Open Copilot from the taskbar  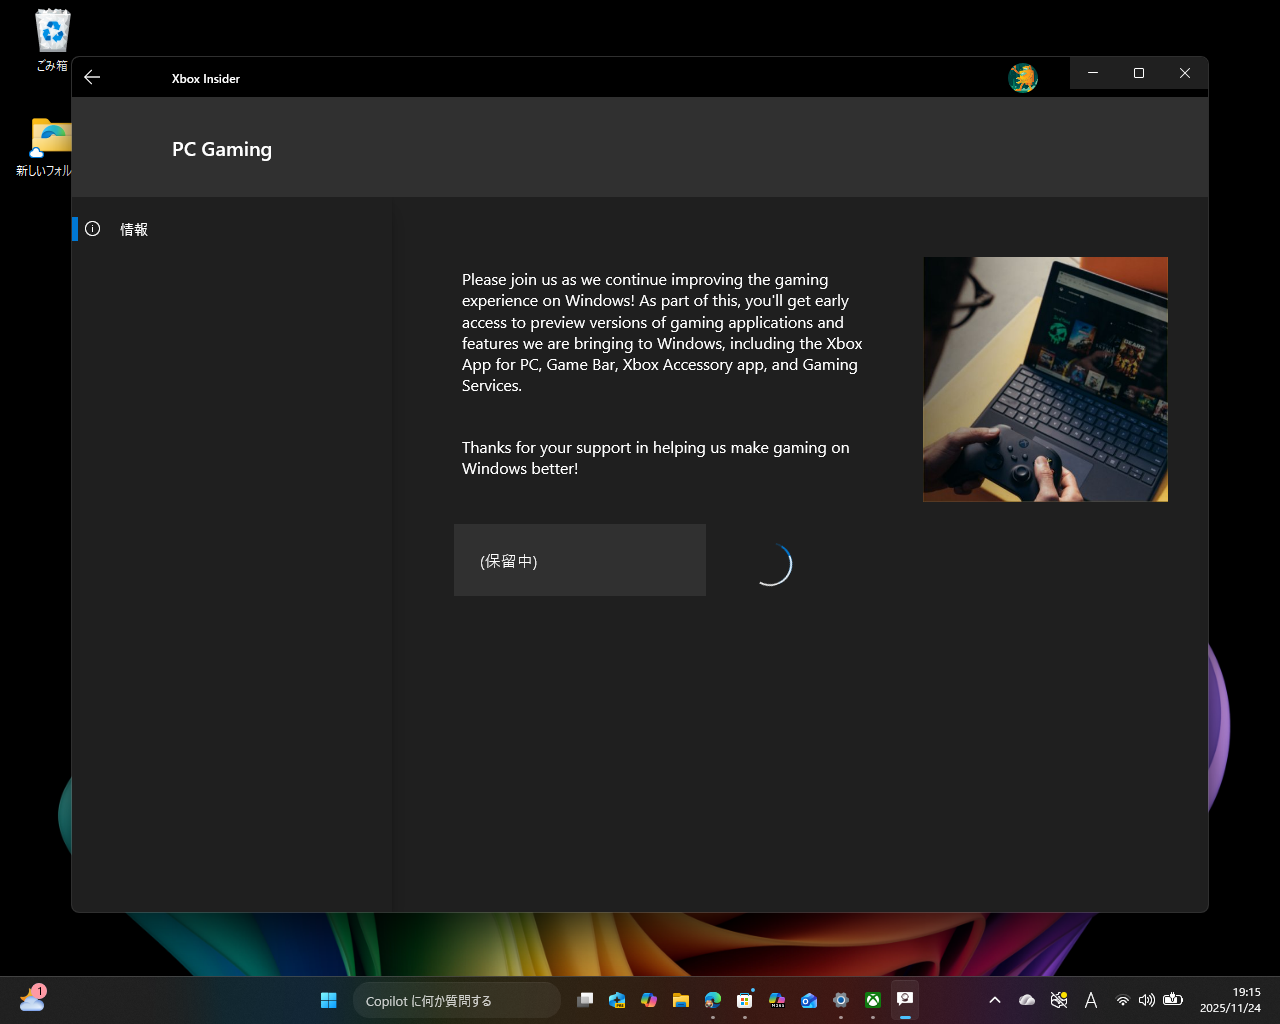649,1000
